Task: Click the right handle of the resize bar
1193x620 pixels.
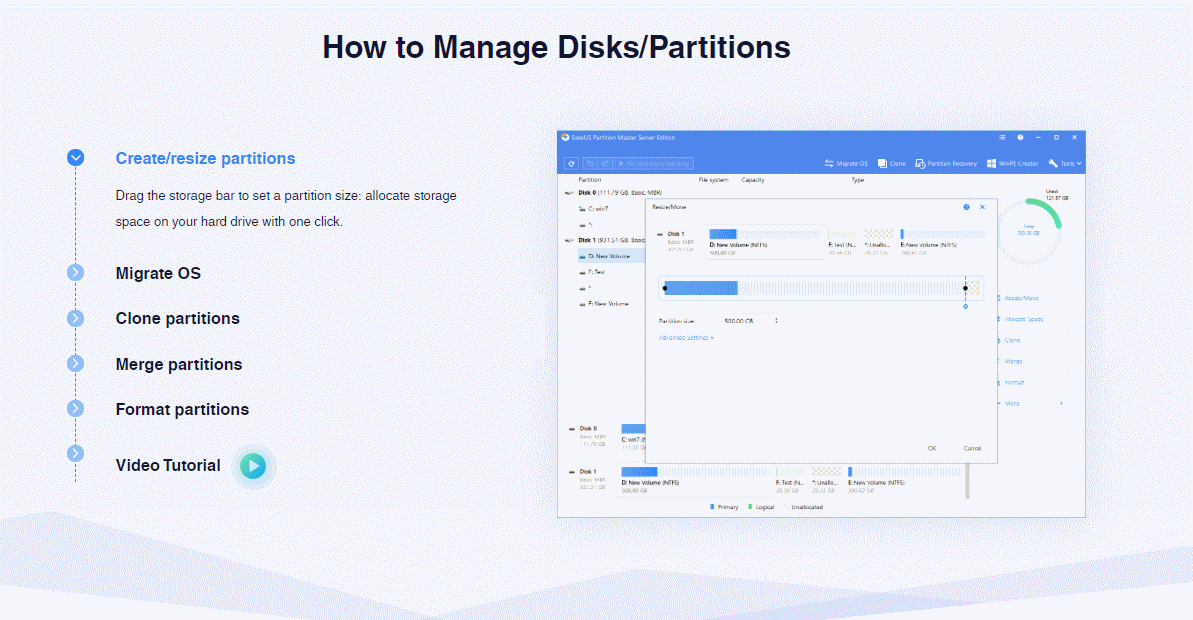Action: (966, 288)
